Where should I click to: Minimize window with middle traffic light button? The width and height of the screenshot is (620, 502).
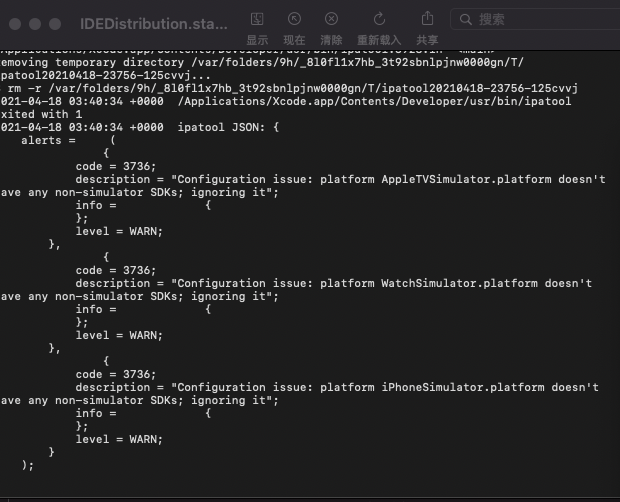35,24
